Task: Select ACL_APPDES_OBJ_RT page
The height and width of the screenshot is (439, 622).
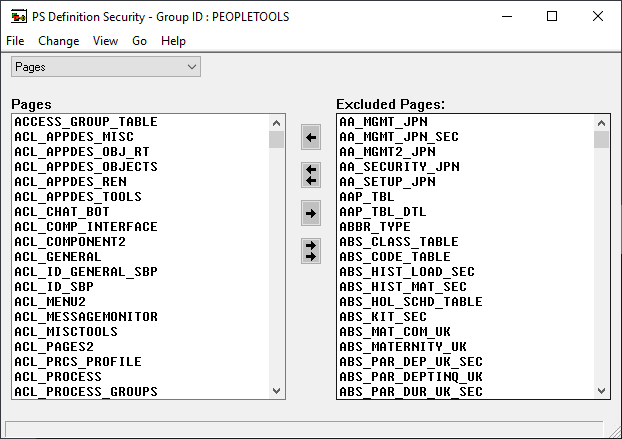Action: [x=141, y=152]
